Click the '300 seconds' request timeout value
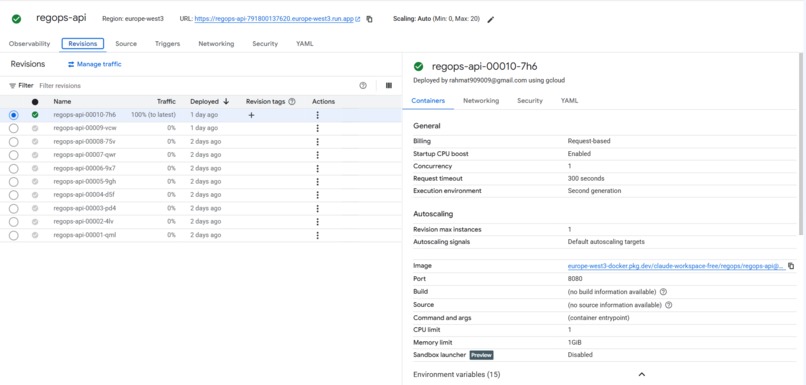The width and height of the screenshot is (806, 385). point(586,178)
